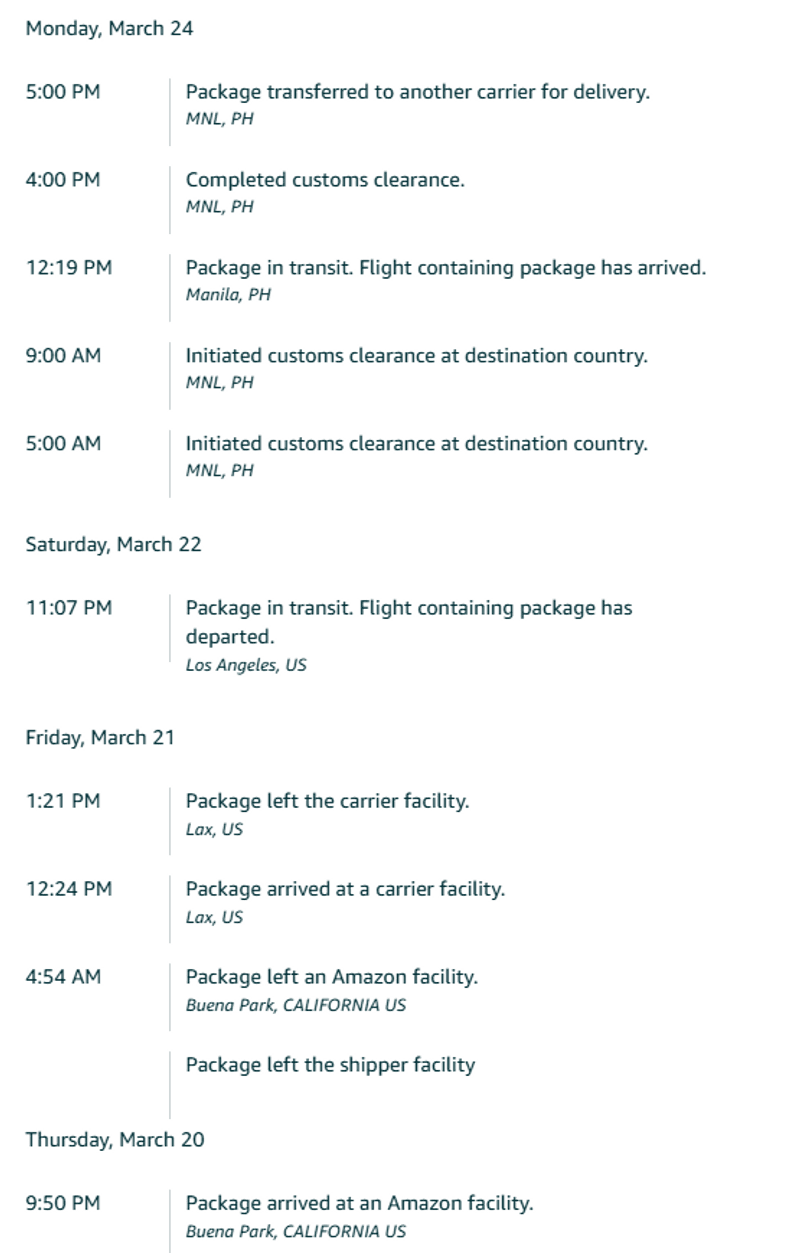Click the 4:00 PM timestamp
This screenshot has width=800, height=1253.
[63, 180]
